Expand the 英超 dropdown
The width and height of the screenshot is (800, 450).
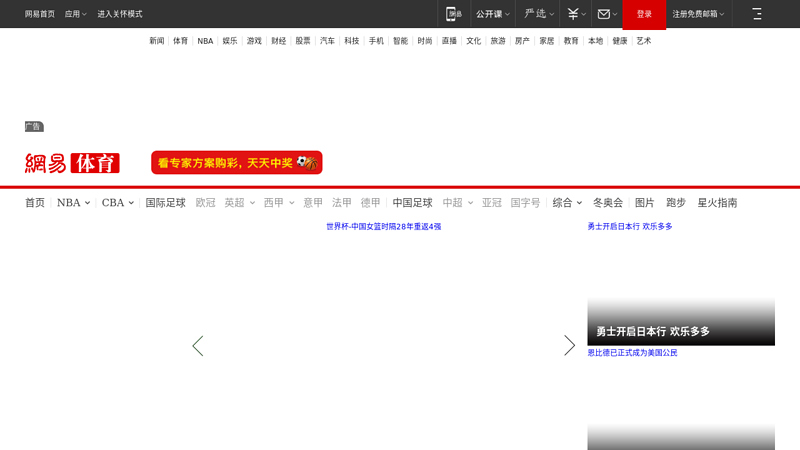click(239, 203)
